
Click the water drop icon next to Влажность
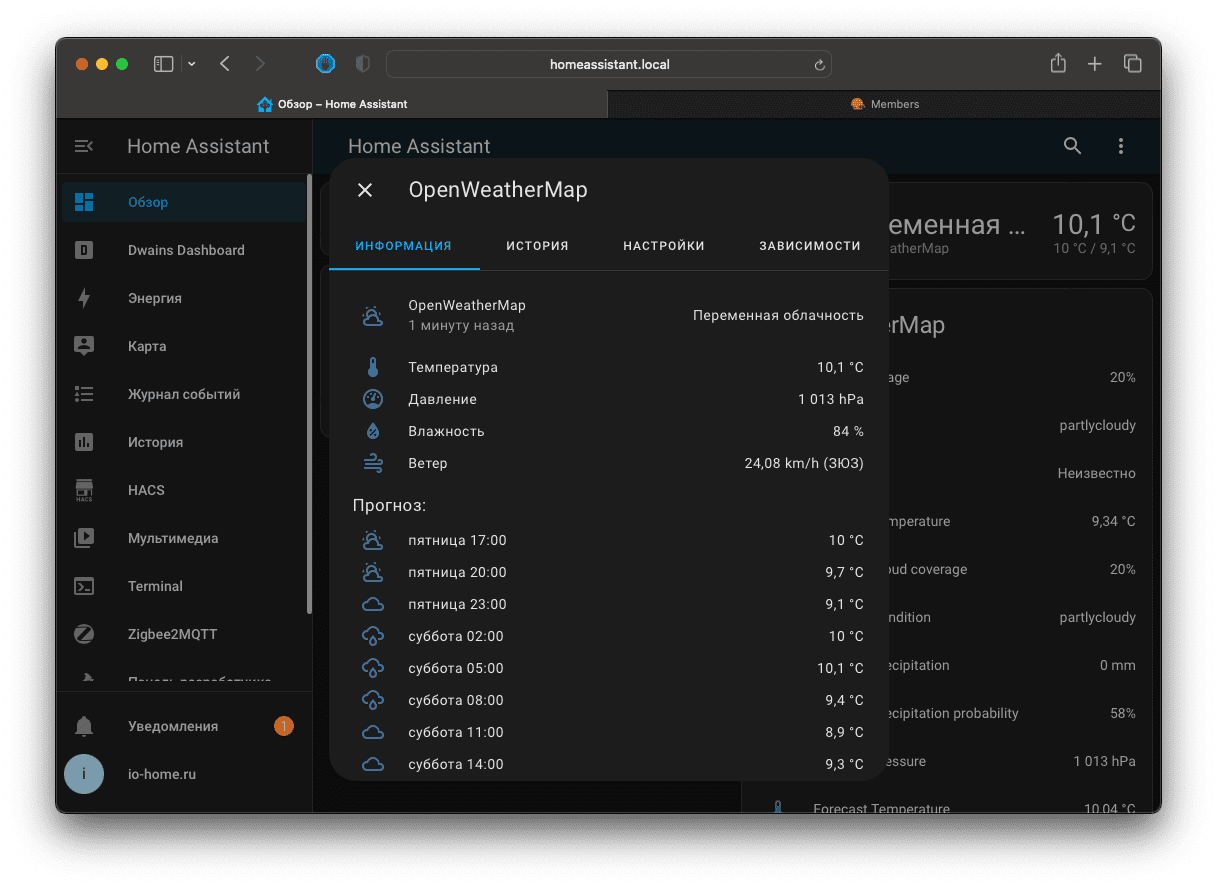point(372,431)
